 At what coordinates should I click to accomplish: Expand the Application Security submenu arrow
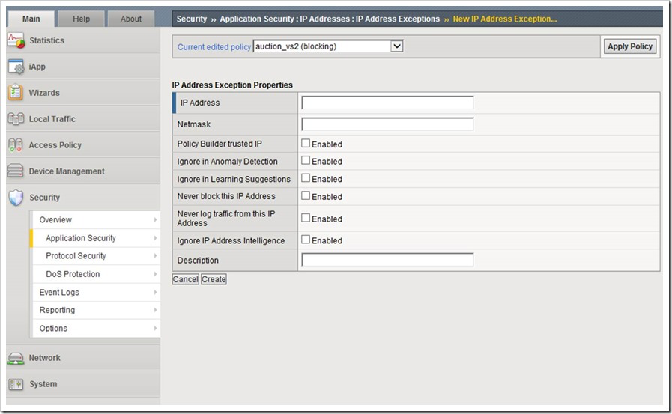point(155,238)
